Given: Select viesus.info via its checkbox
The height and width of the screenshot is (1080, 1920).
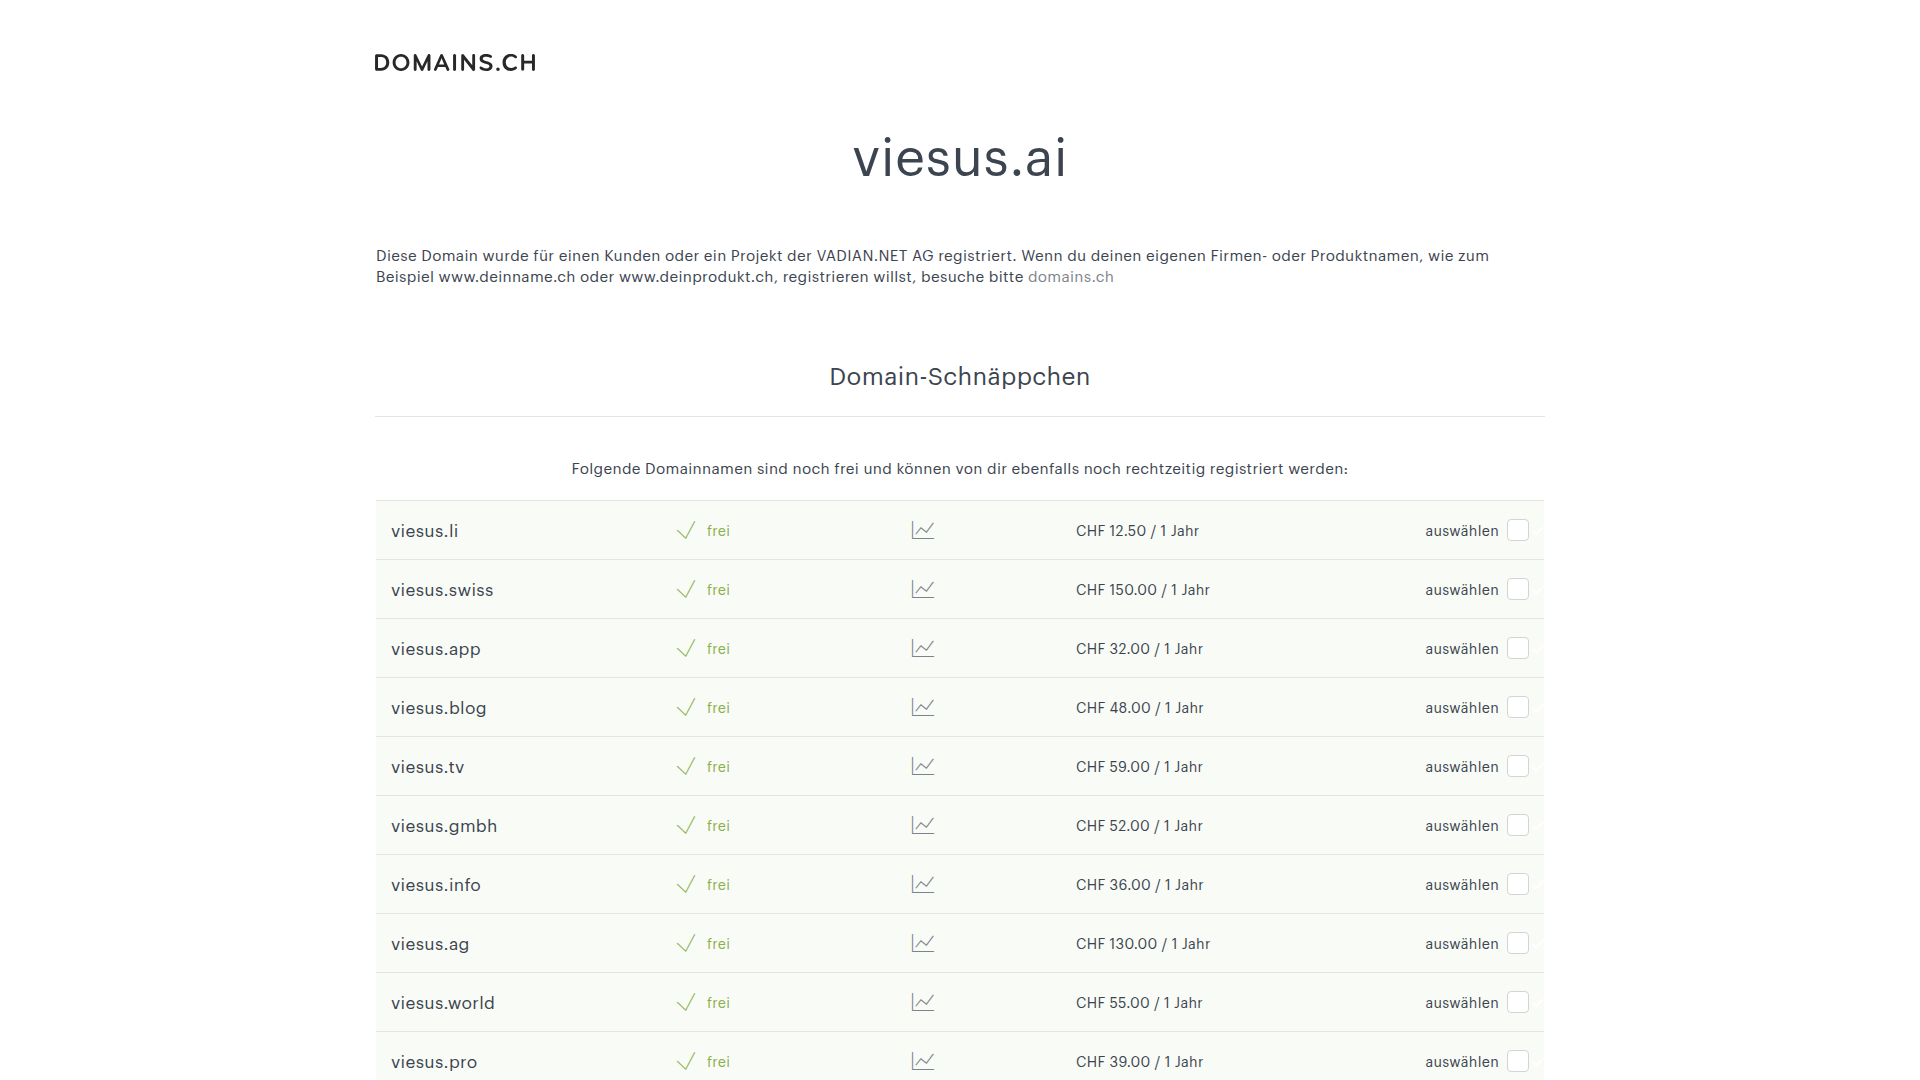Looking at the screenshot, I should (1518, 884).
